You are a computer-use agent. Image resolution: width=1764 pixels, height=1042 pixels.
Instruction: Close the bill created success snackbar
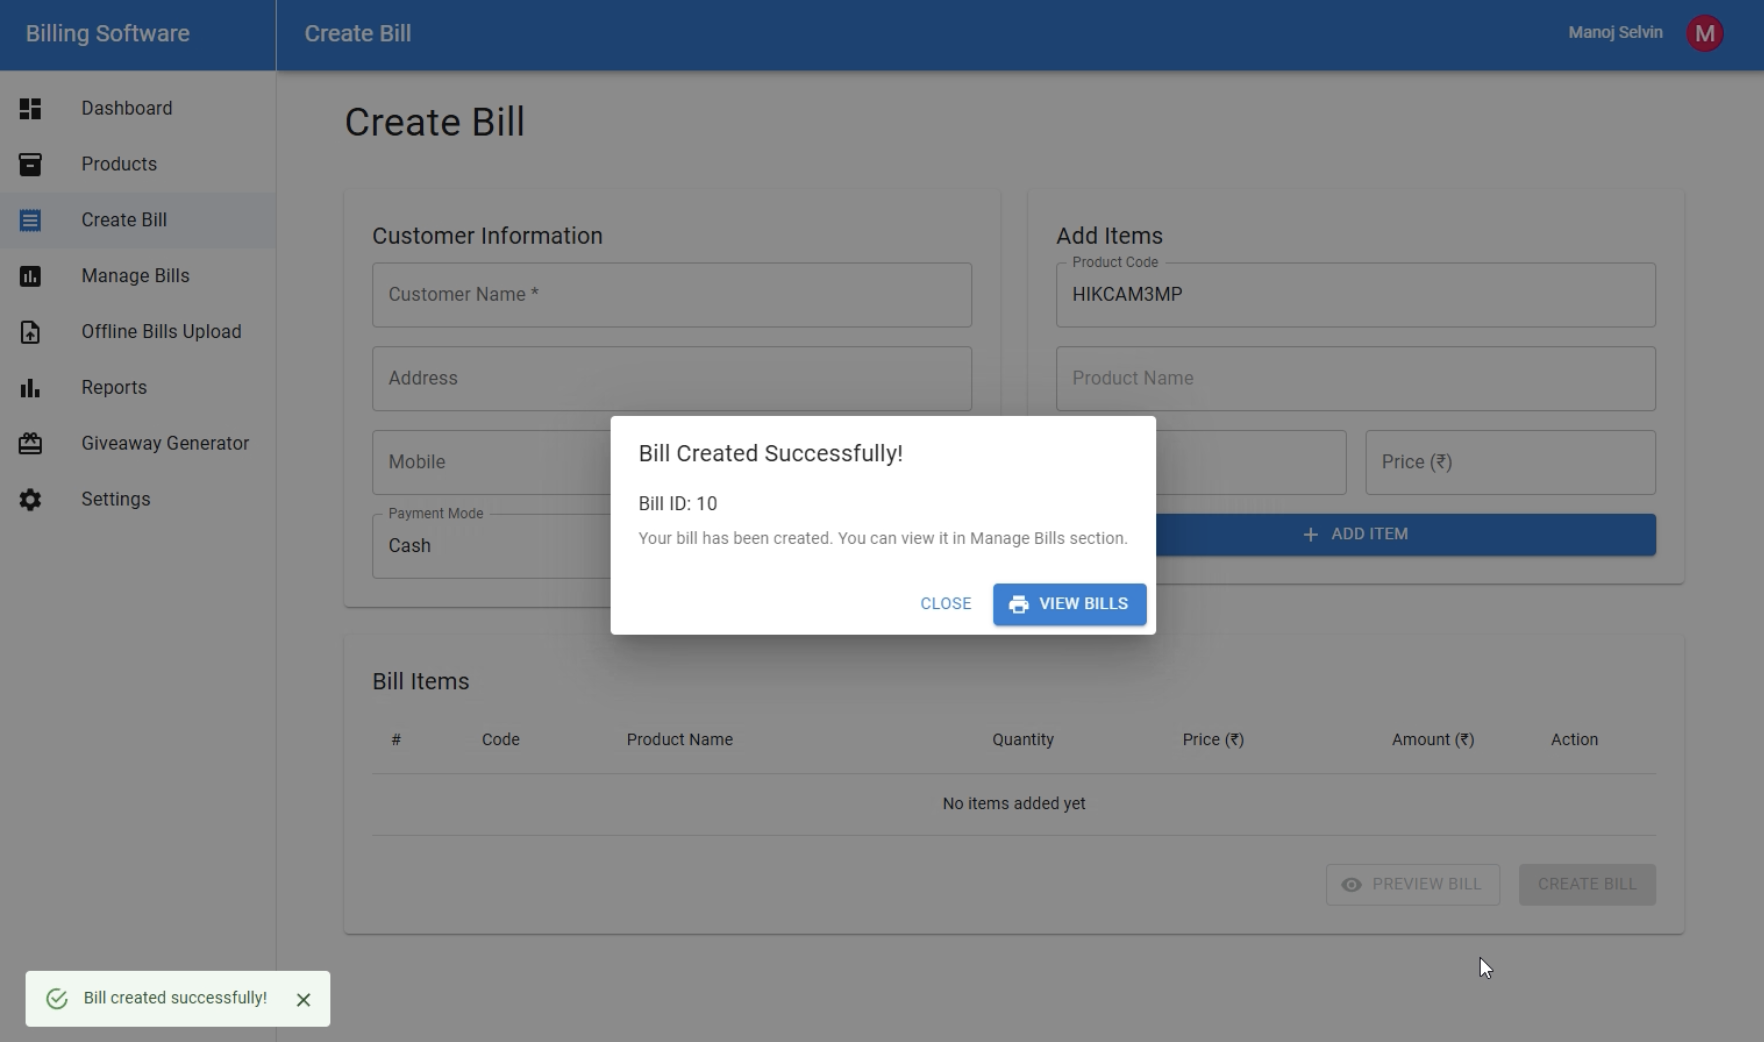tap(303, 998)
